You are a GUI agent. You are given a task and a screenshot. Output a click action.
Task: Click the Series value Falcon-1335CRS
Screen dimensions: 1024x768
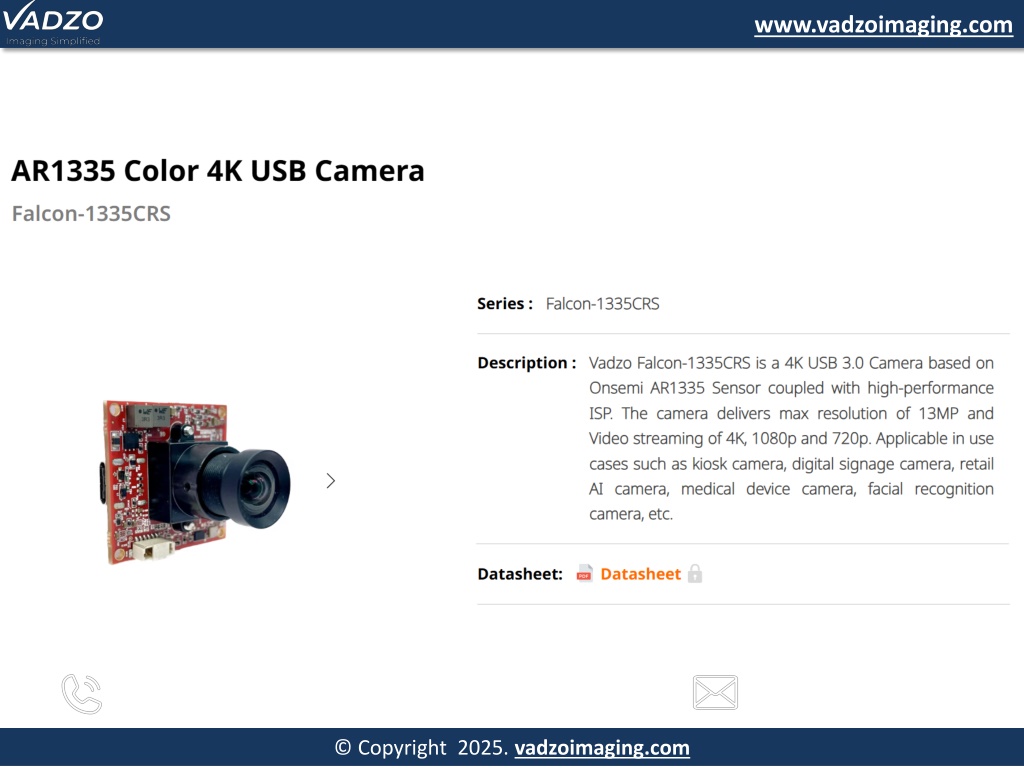pos(602,304)
